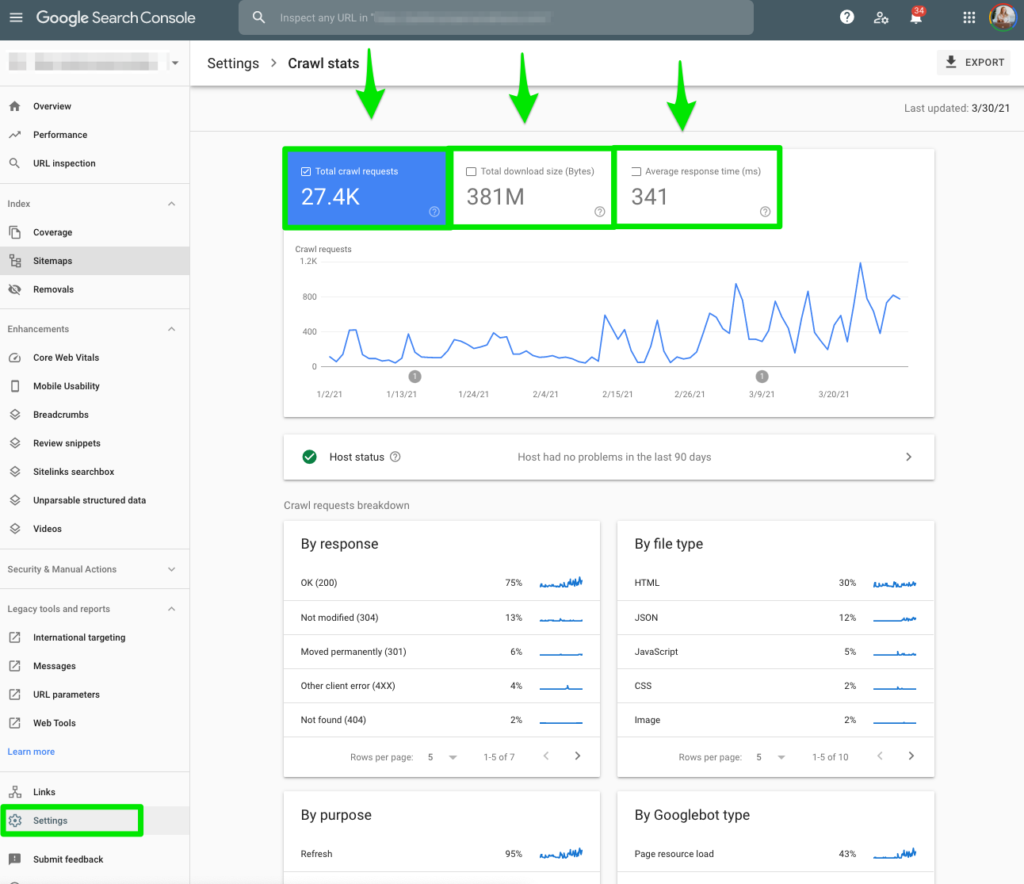Select Sitemaps in the sidebar
The height and width of the screenshot is (884, 1024).
click(52, 261)
